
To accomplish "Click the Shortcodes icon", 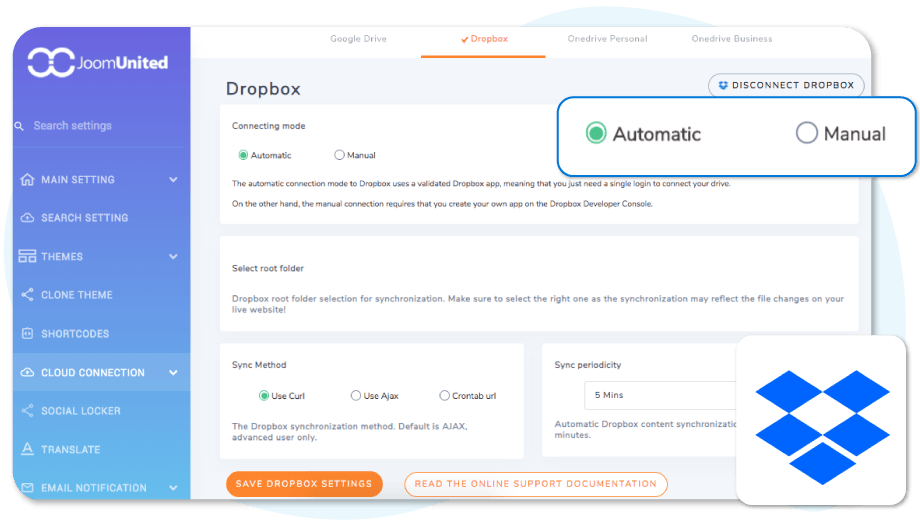I will tap(27, 333).
